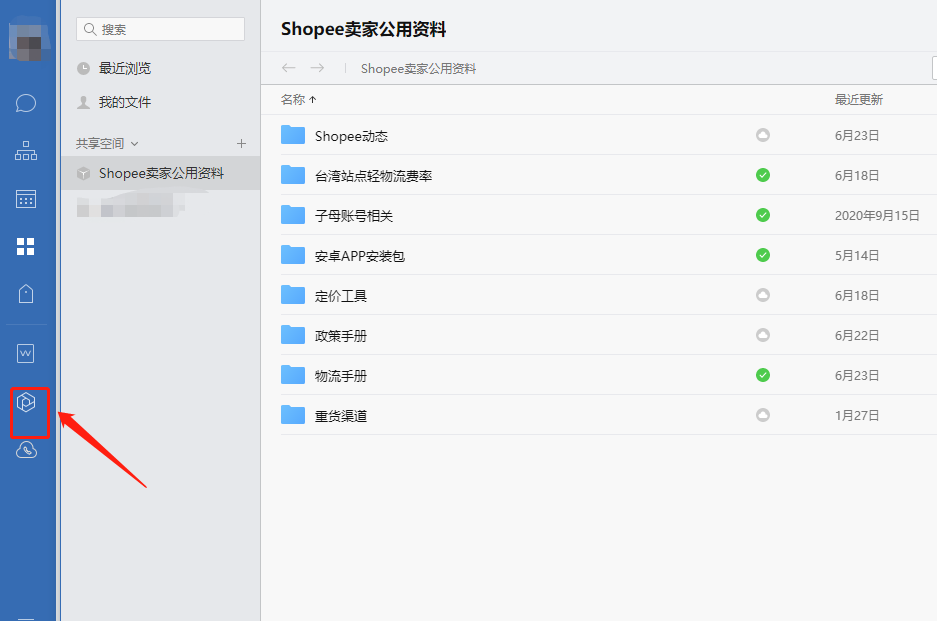Open the chat messages icon in sidebar
937x621 pixels.
[x=26, y=103]
